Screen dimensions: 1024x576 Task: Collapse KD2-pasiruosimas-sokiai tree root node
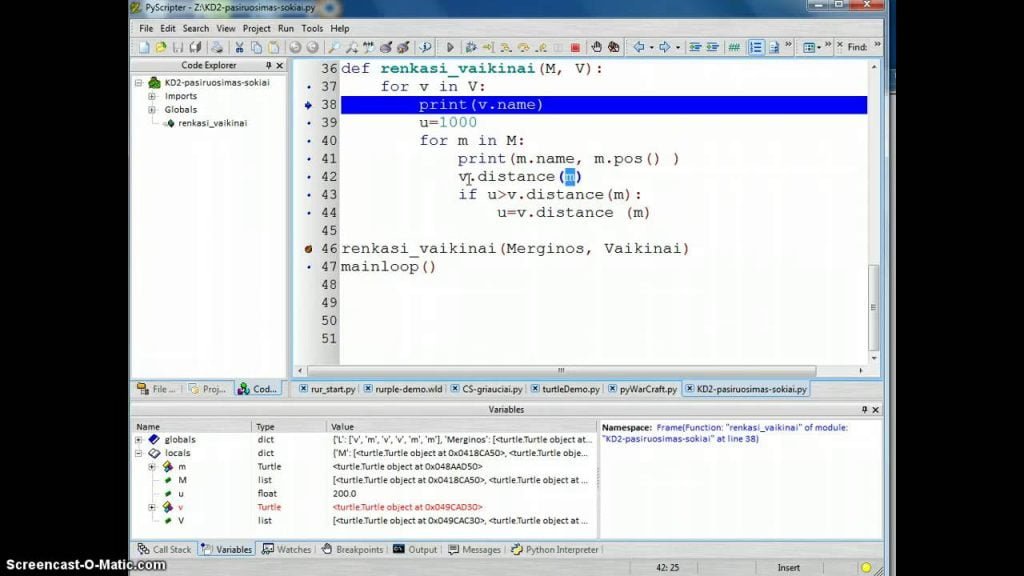138,83
